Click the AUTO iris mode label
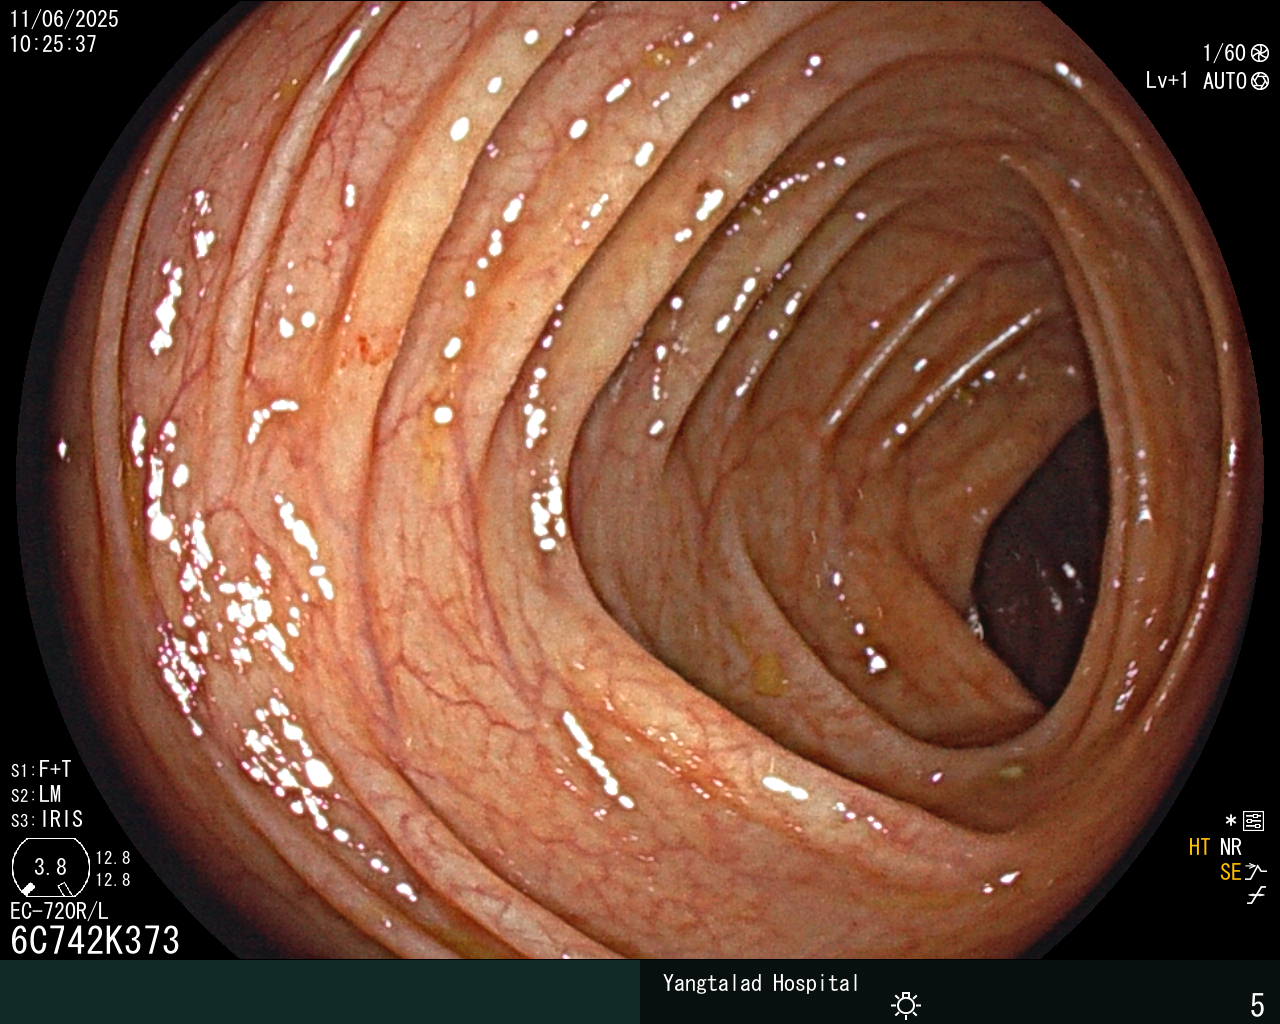 1224,81
